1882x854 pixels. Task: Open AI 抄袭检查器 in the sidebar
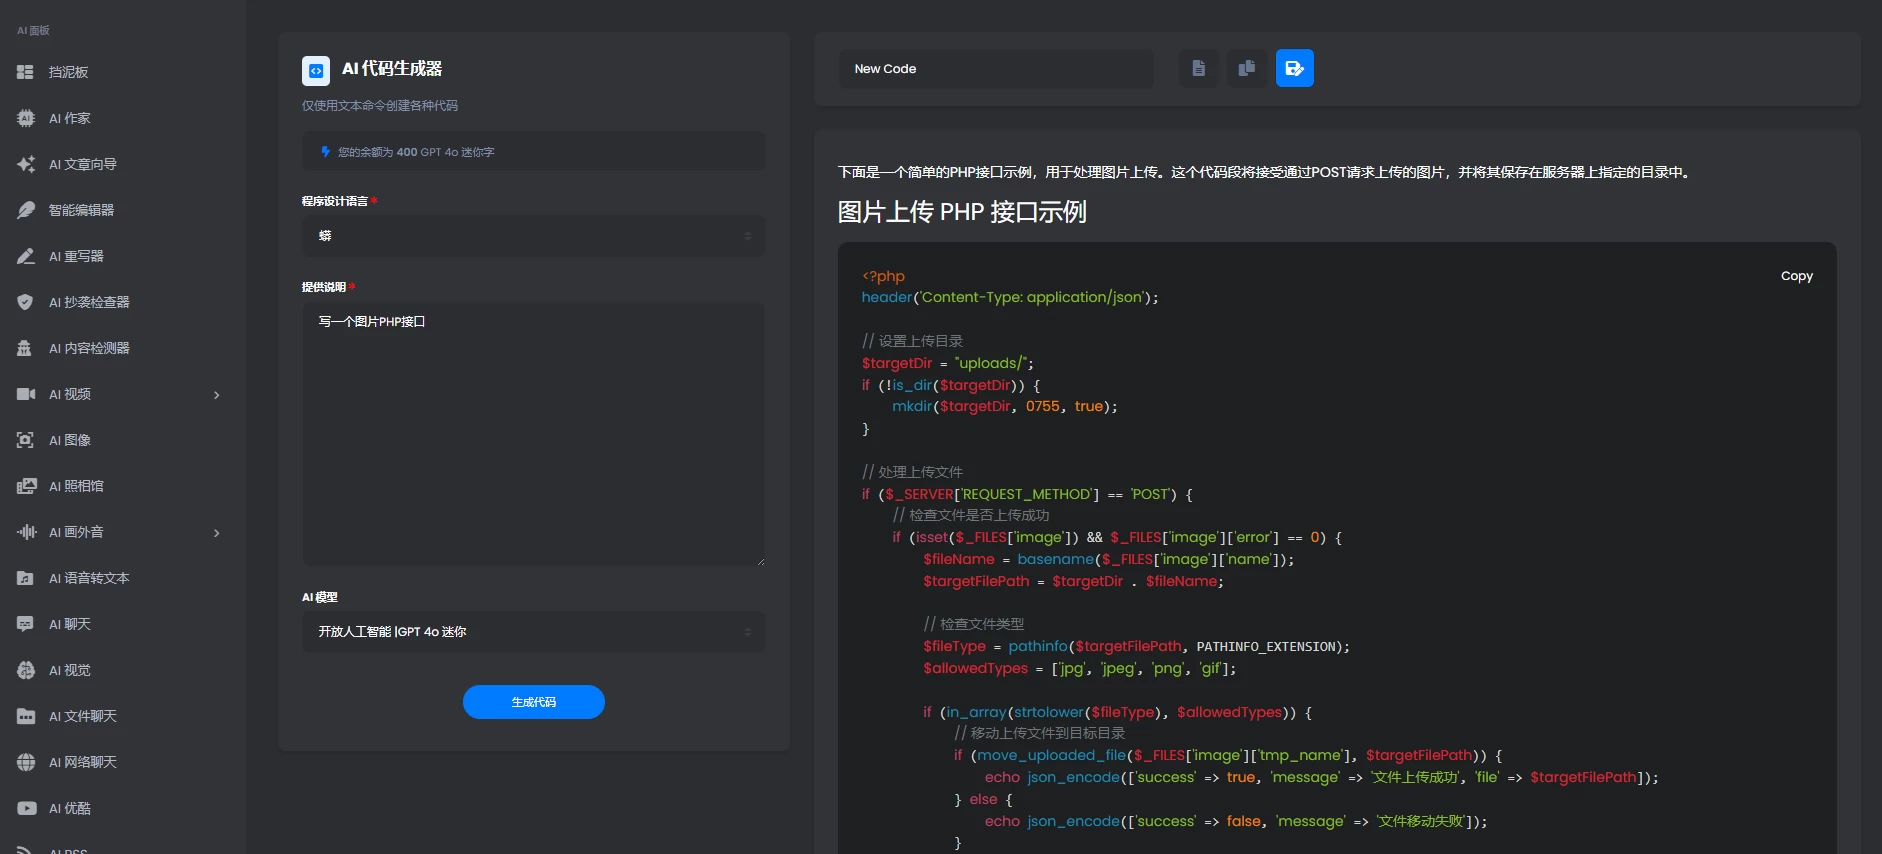point(89,302)
